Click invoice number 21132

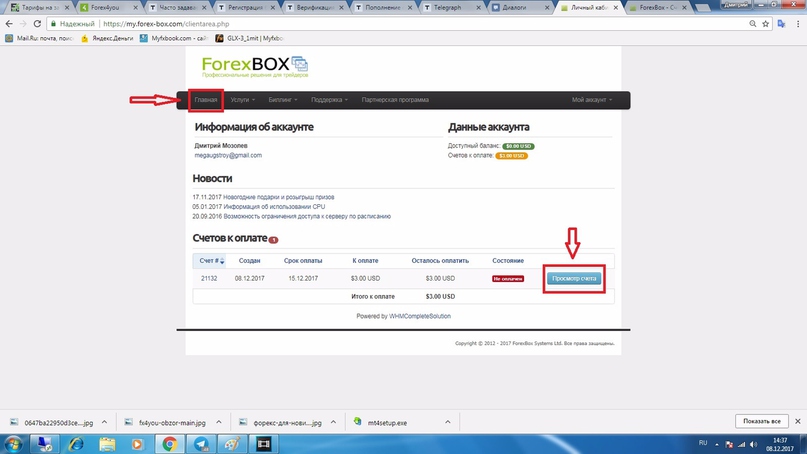pyautogui.click(x=209, y=278)
